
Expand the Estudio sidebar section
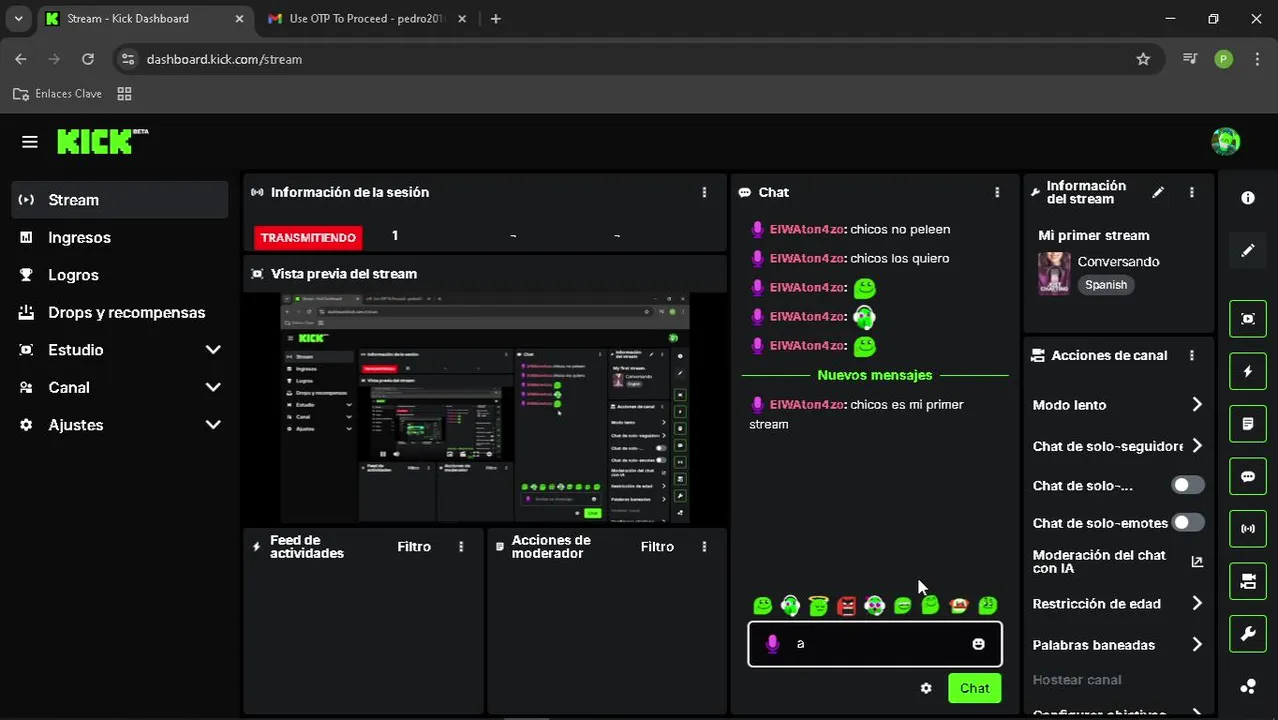212,350
